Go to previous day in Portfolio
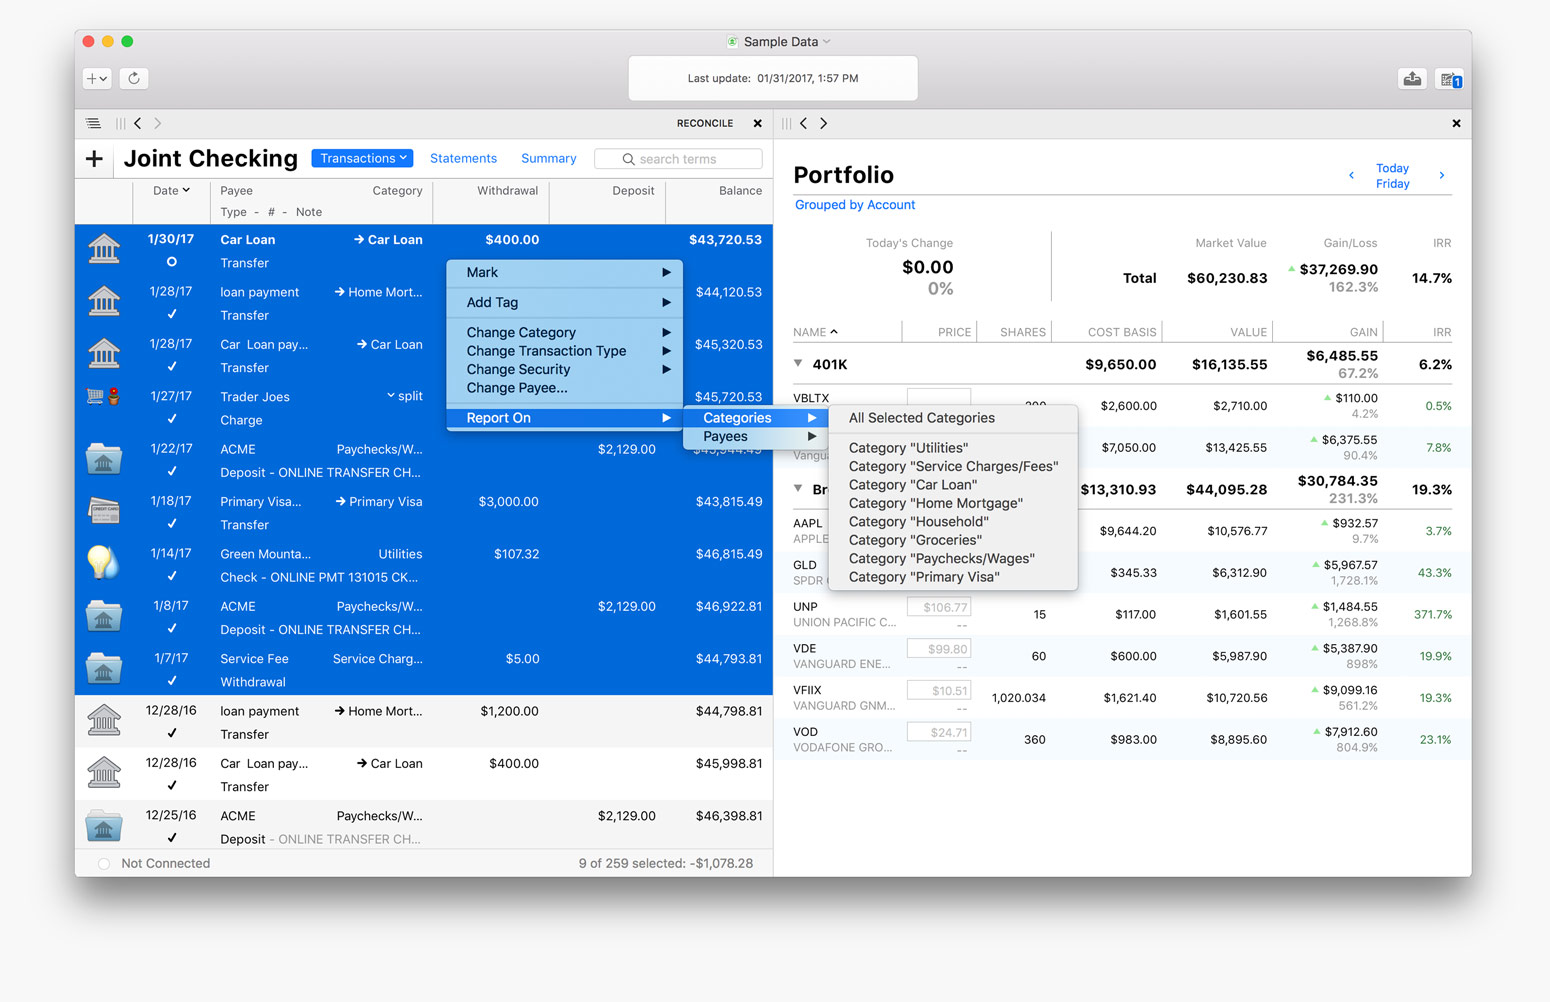 point(1351,175)
